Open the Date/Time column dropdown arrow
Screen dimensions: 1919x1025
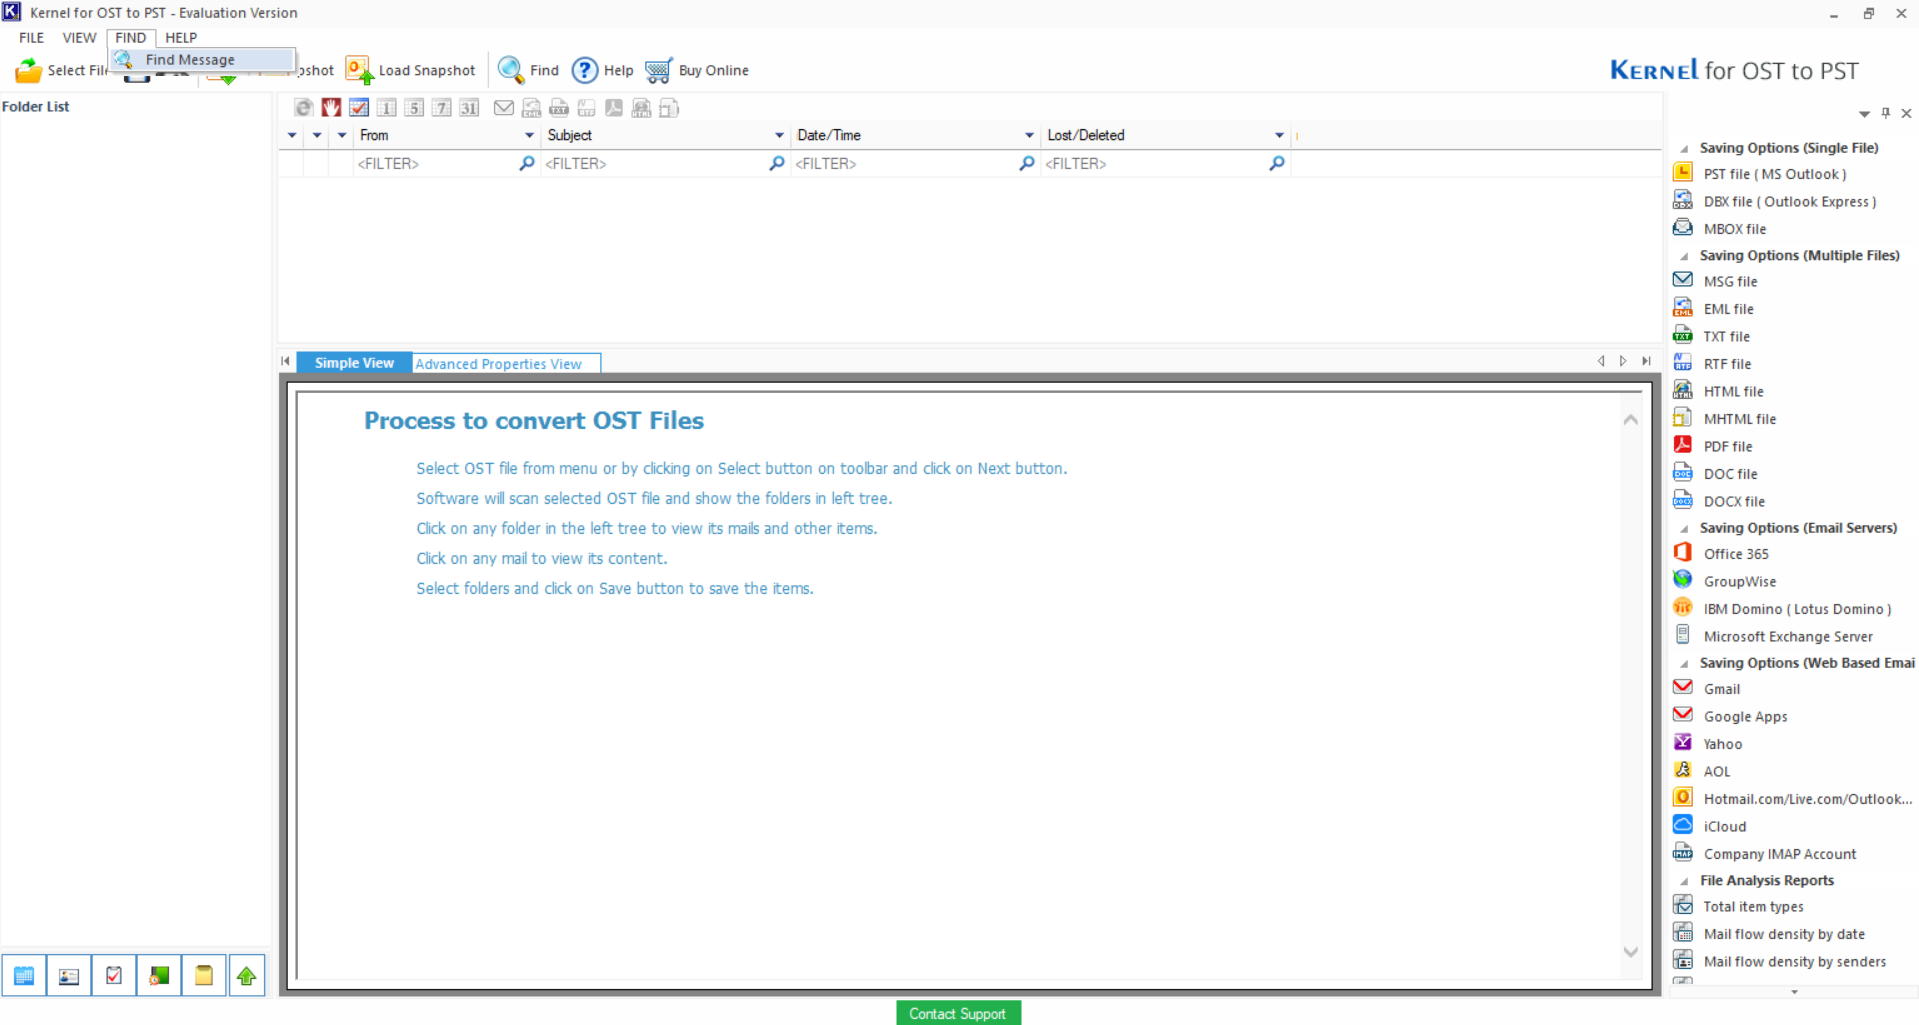[x=1029, y=135]
